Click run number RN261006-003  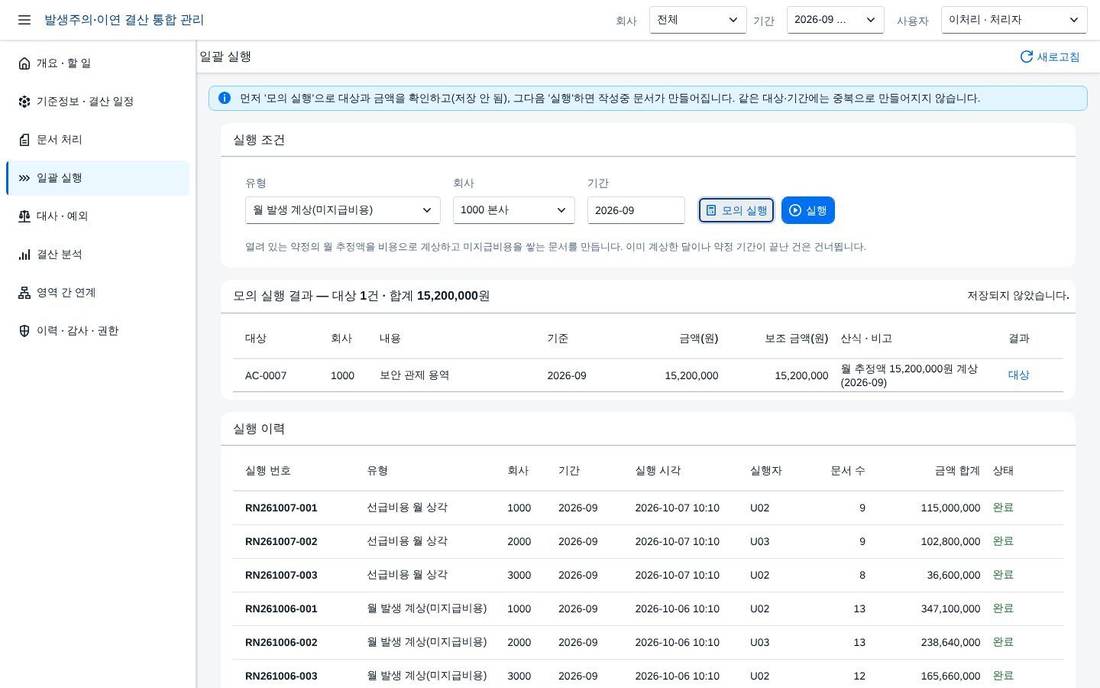click(x=281, y=676)
